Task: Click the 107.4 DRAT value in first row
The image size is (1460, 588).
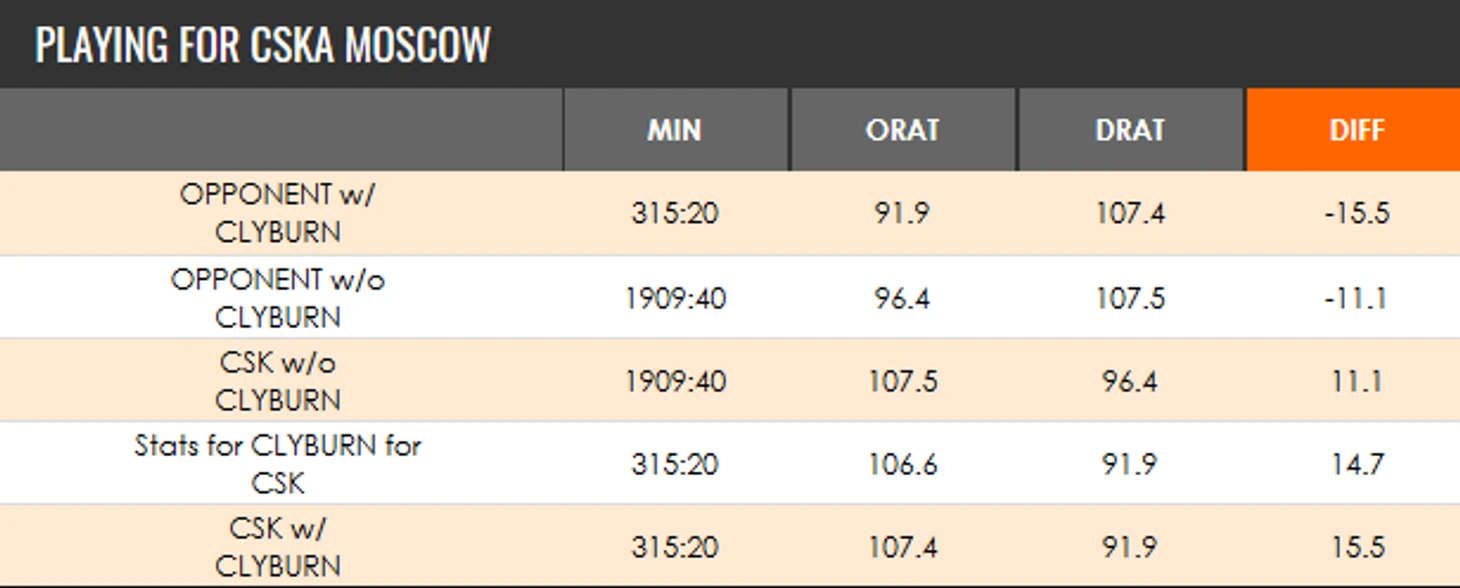Action: (1130, 213)
